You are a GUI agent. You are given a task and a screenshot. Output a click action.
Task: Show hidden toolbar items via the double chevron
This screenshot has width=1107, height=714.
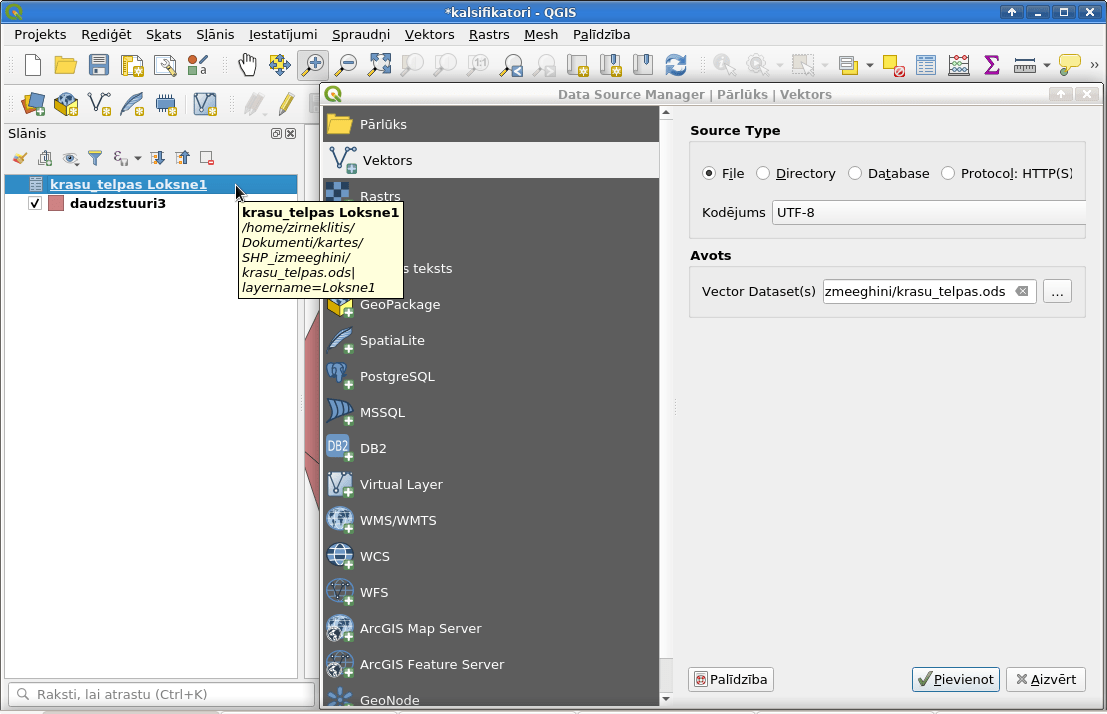[1094, 65]
